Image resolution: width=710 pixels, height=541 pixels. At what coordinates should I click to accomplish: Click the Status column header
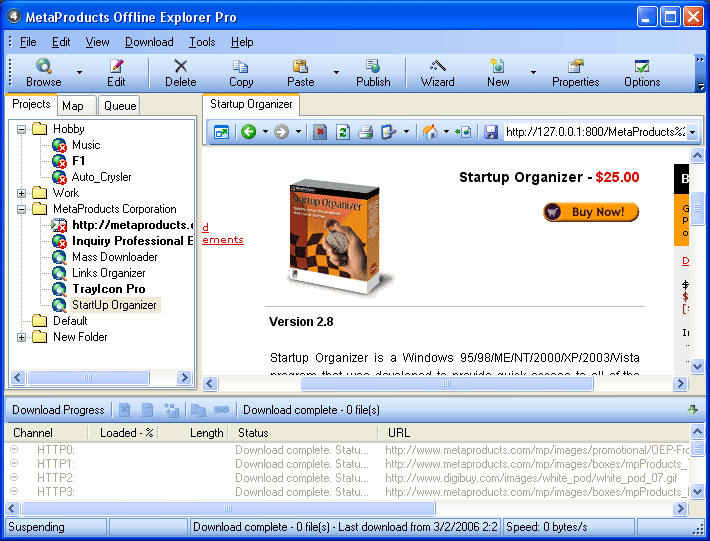[303, 433]
